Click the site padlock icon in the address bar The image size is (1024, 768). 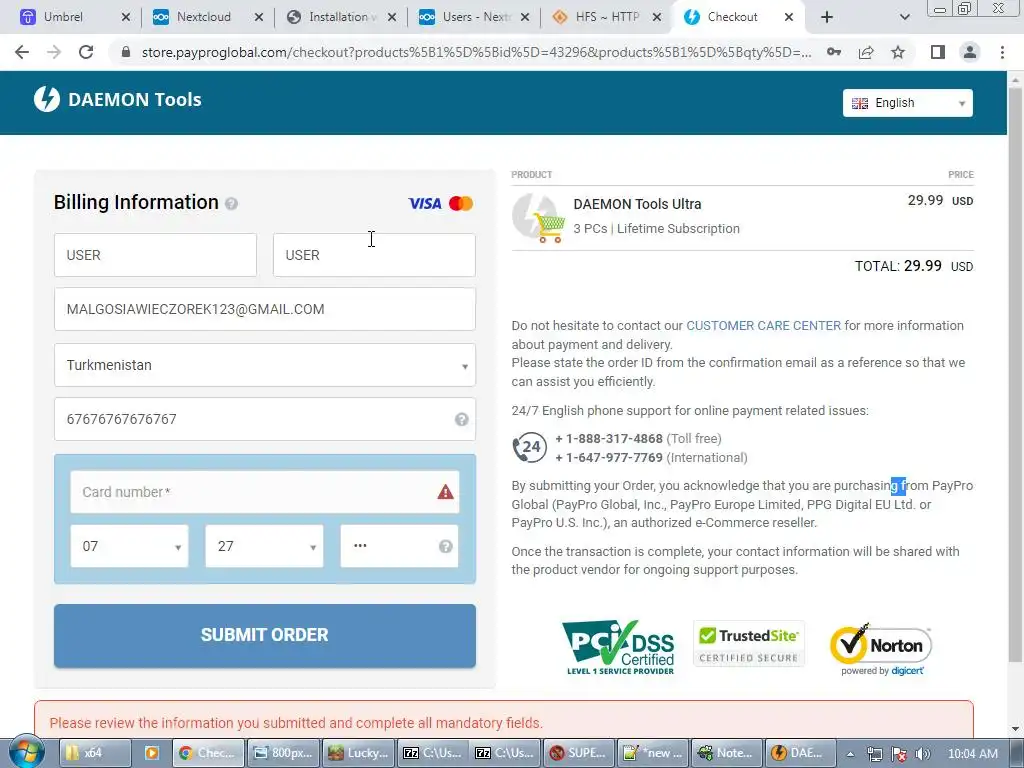(x=126, y=52)
